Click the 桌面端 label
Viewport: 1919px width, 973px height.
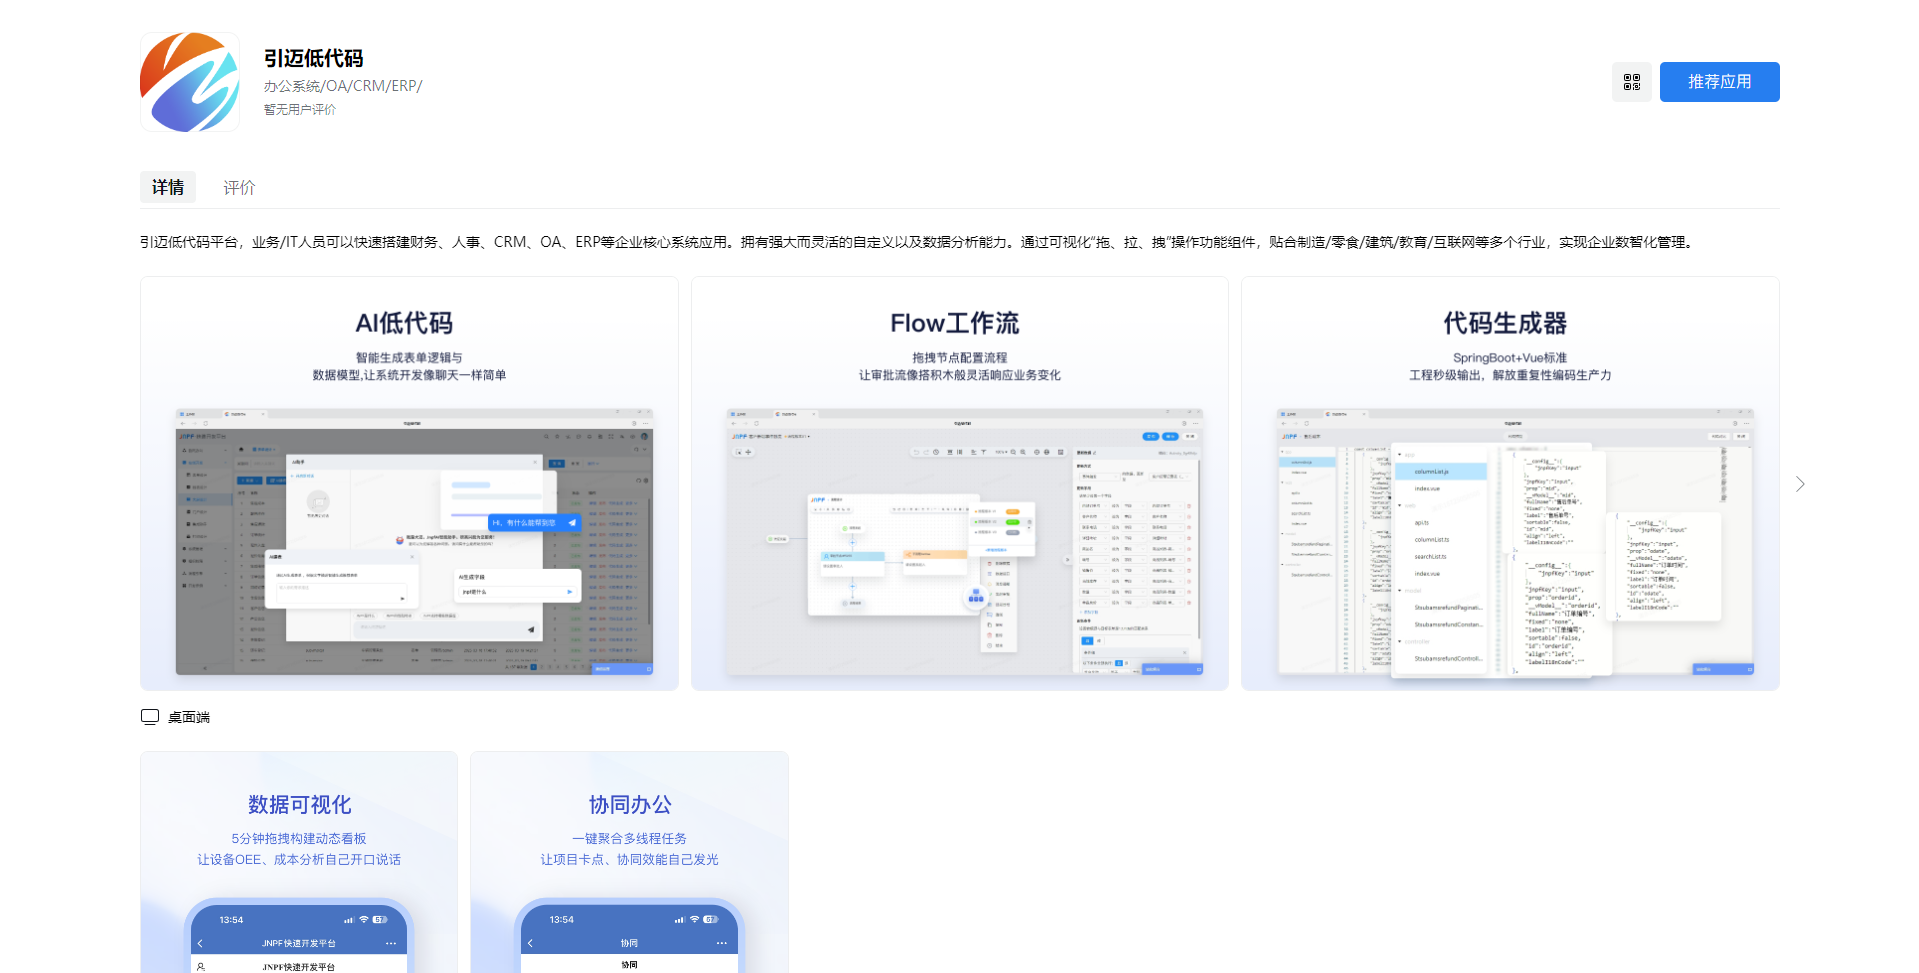(x=189, y=717)
